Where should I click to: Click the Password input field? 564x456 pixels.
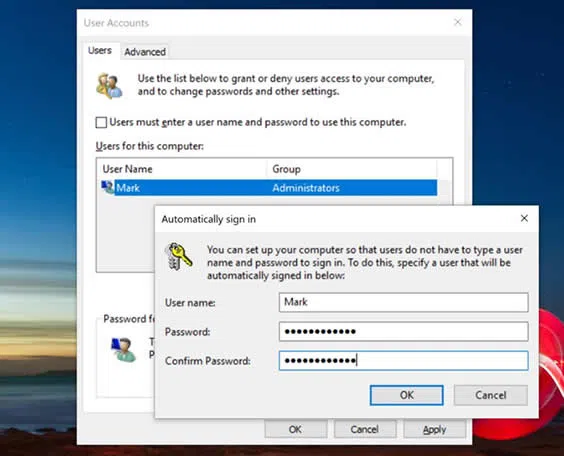(403, 331)
